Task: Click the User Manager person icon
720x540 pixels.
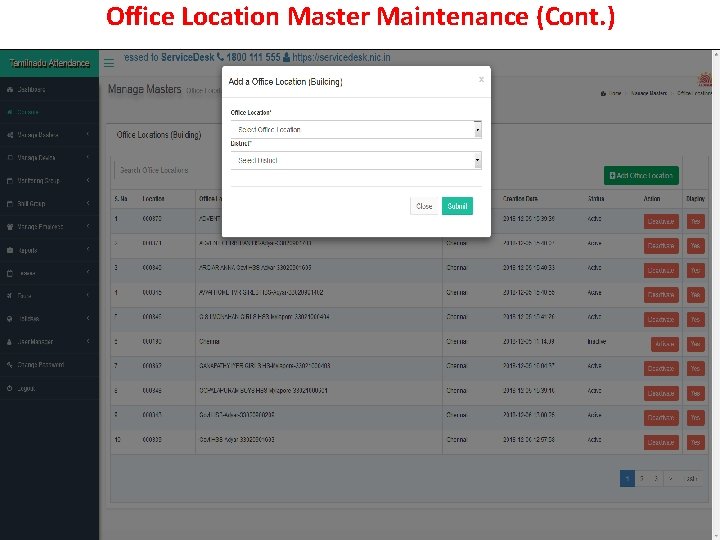Action: [x=10, y=342]
